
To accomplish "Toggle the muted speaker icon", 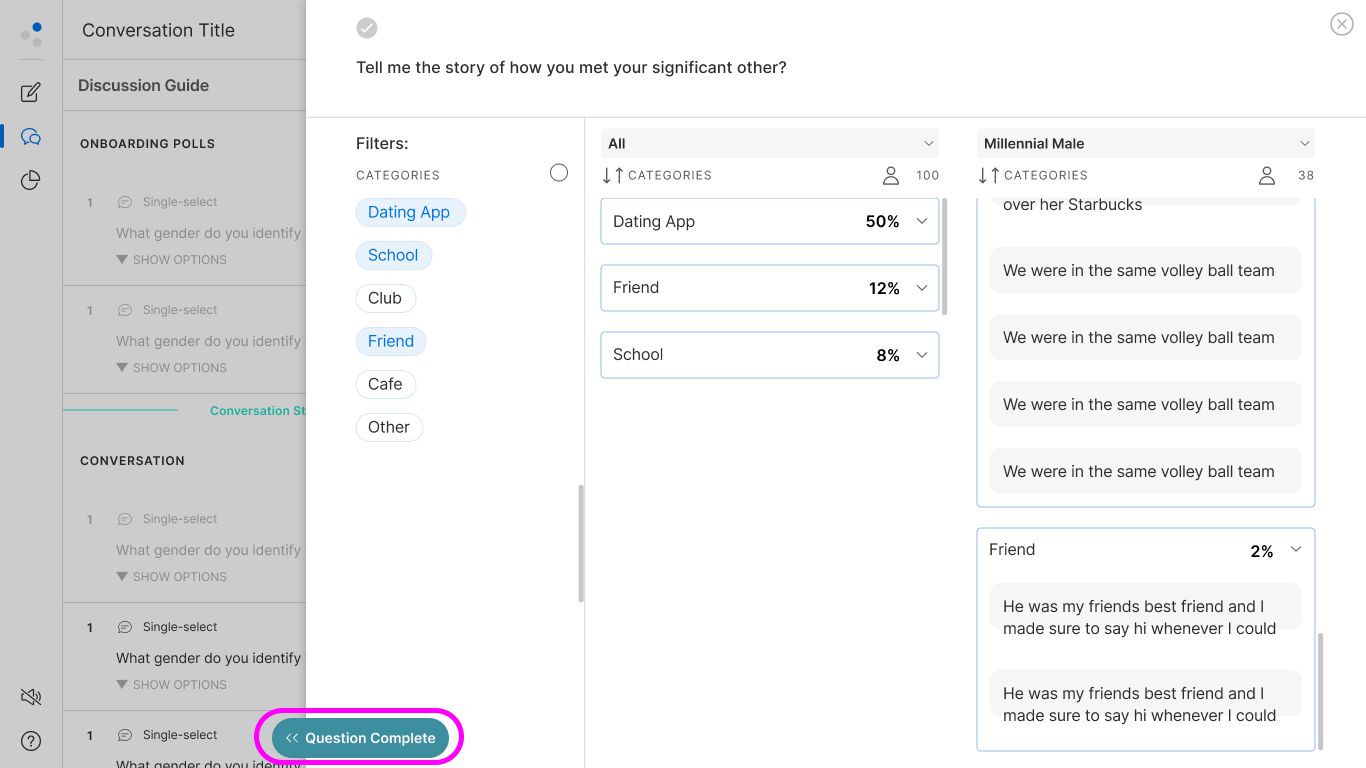I will tap(31, 697).
